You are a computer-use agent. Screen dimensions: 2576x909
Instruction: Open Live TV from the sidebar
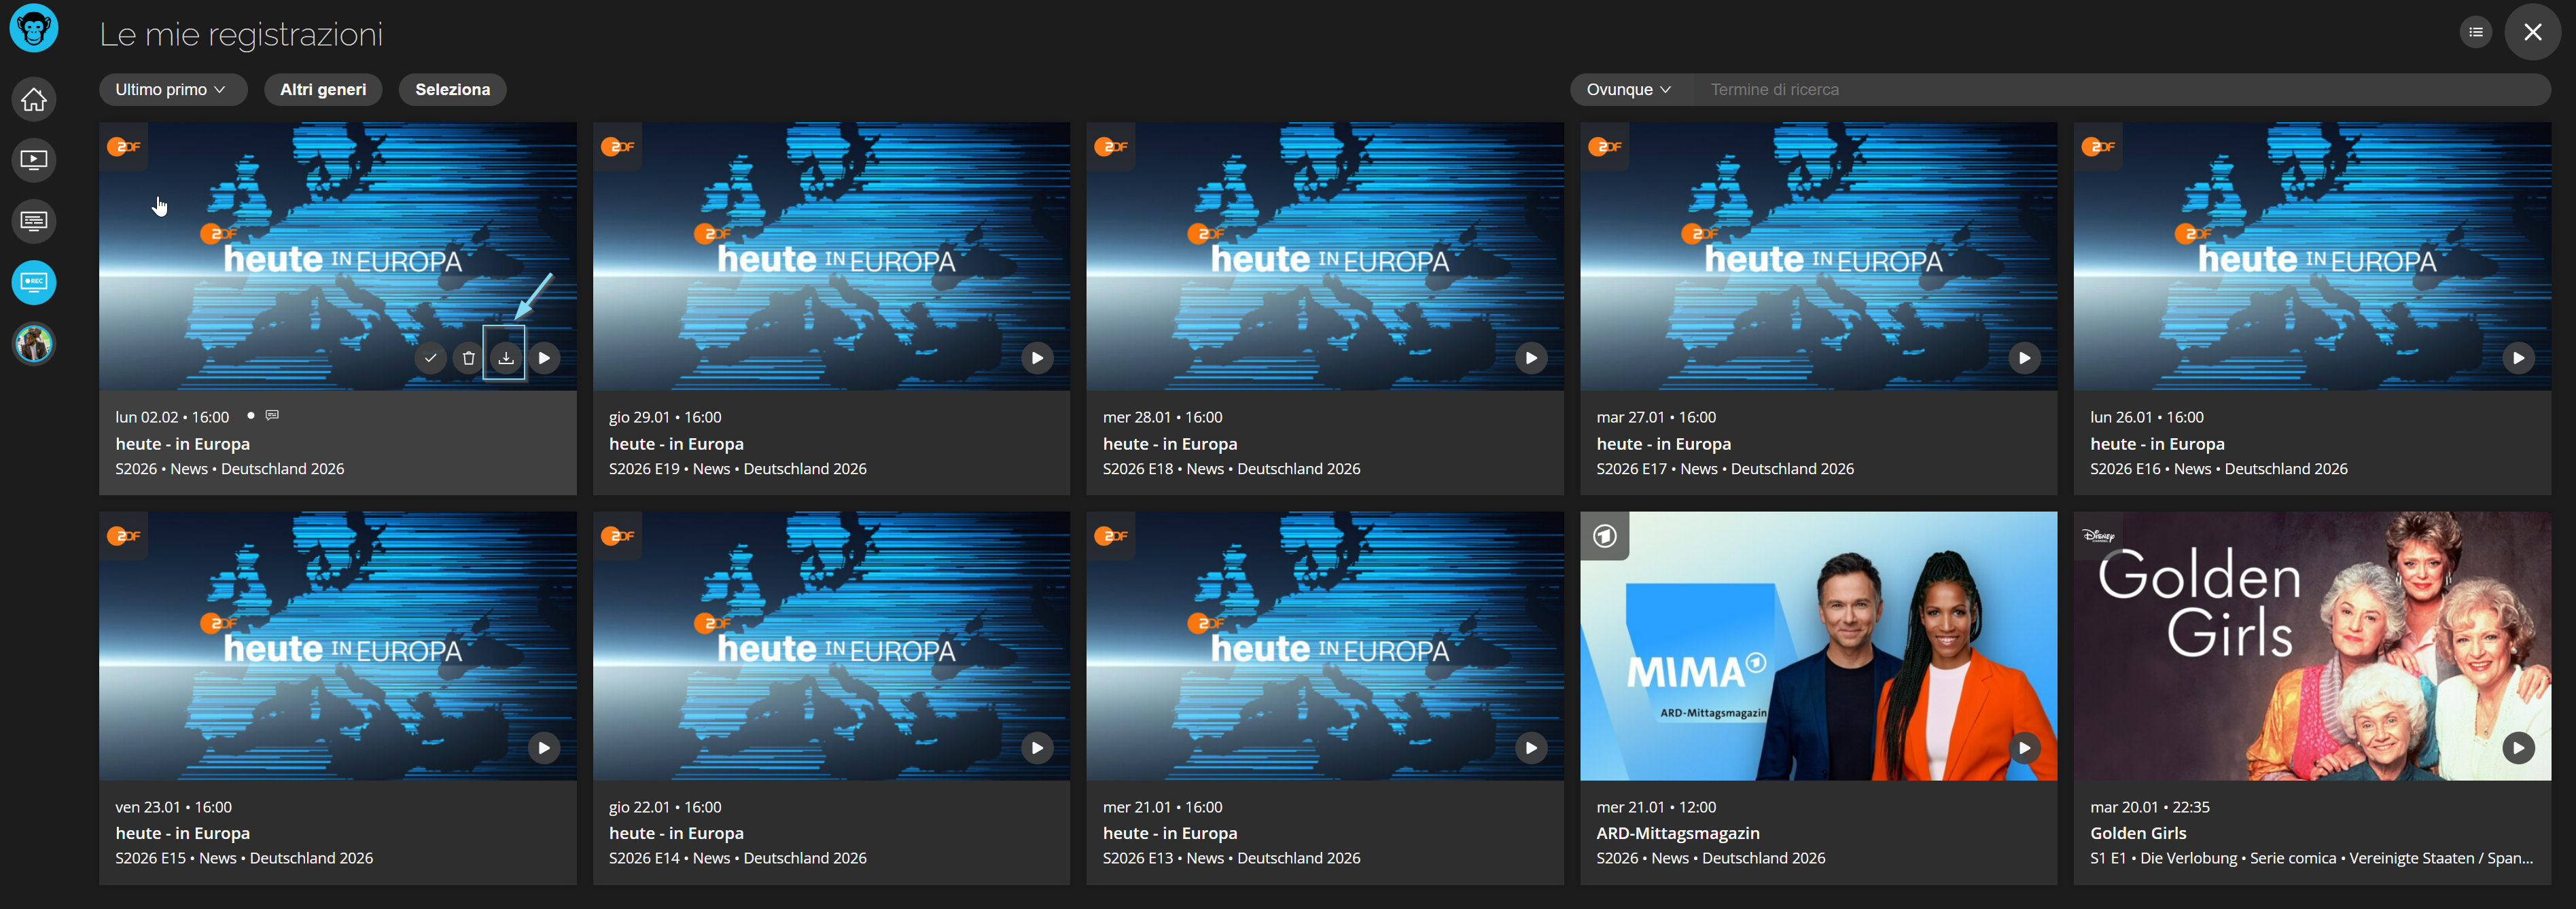point(34,160)
